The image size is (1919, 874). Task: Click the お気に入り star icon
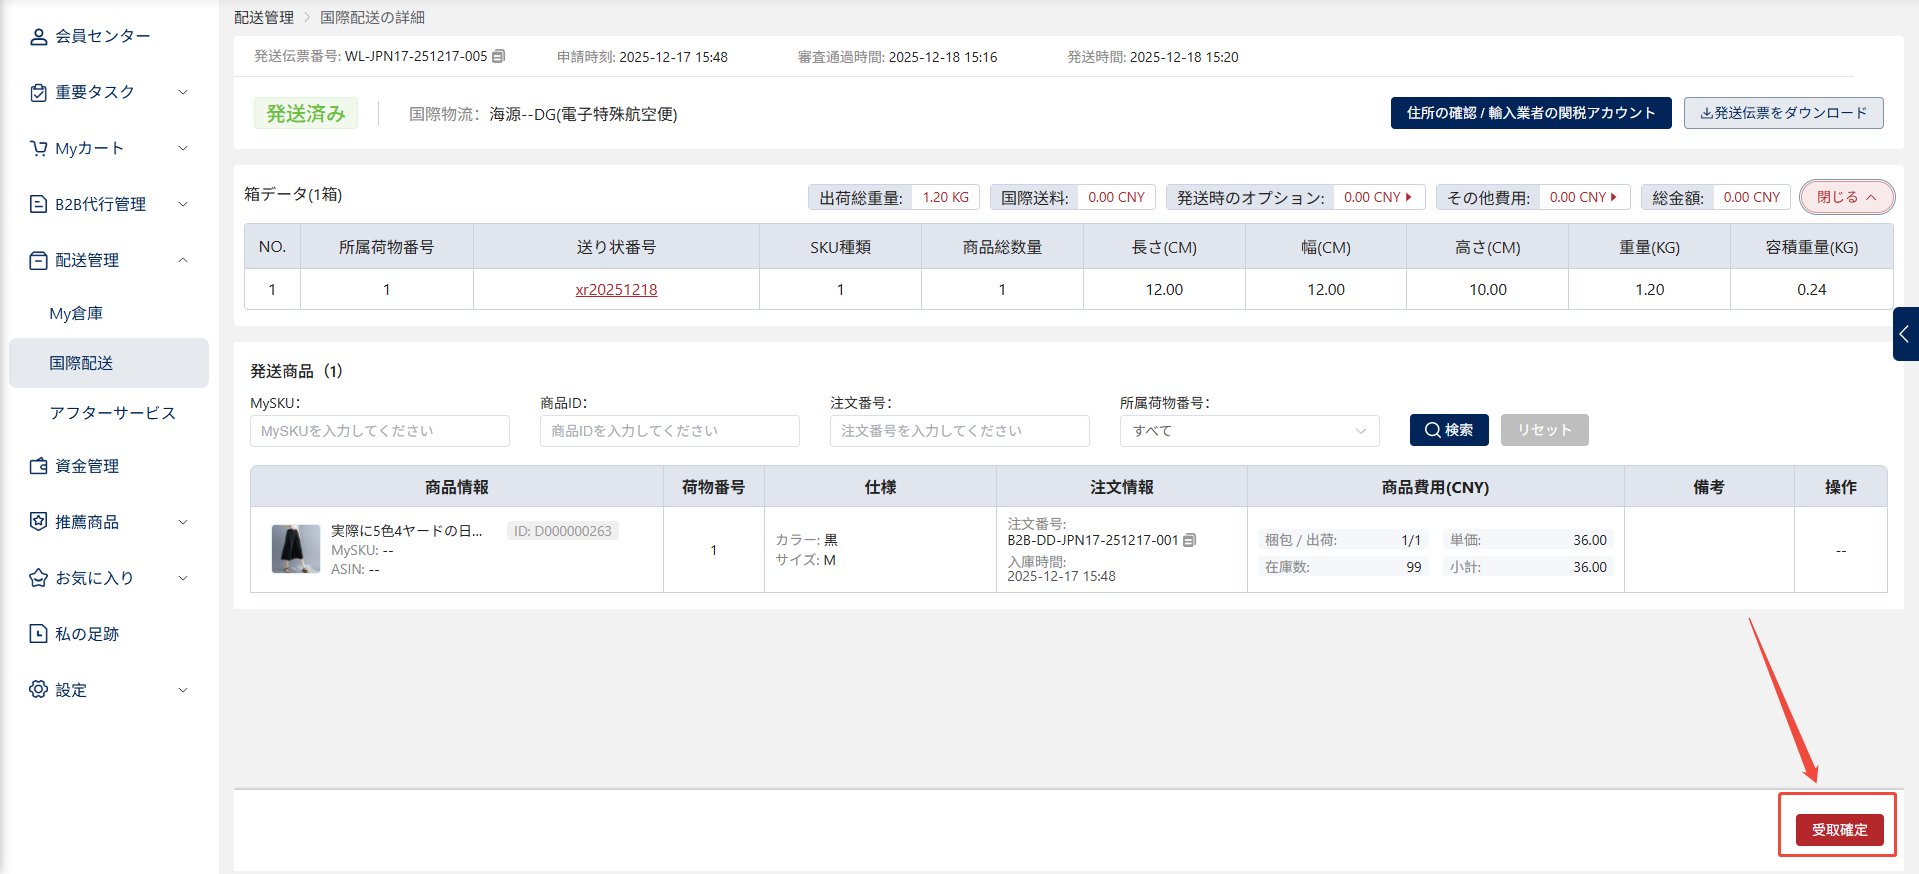click(x=38, y=578)
